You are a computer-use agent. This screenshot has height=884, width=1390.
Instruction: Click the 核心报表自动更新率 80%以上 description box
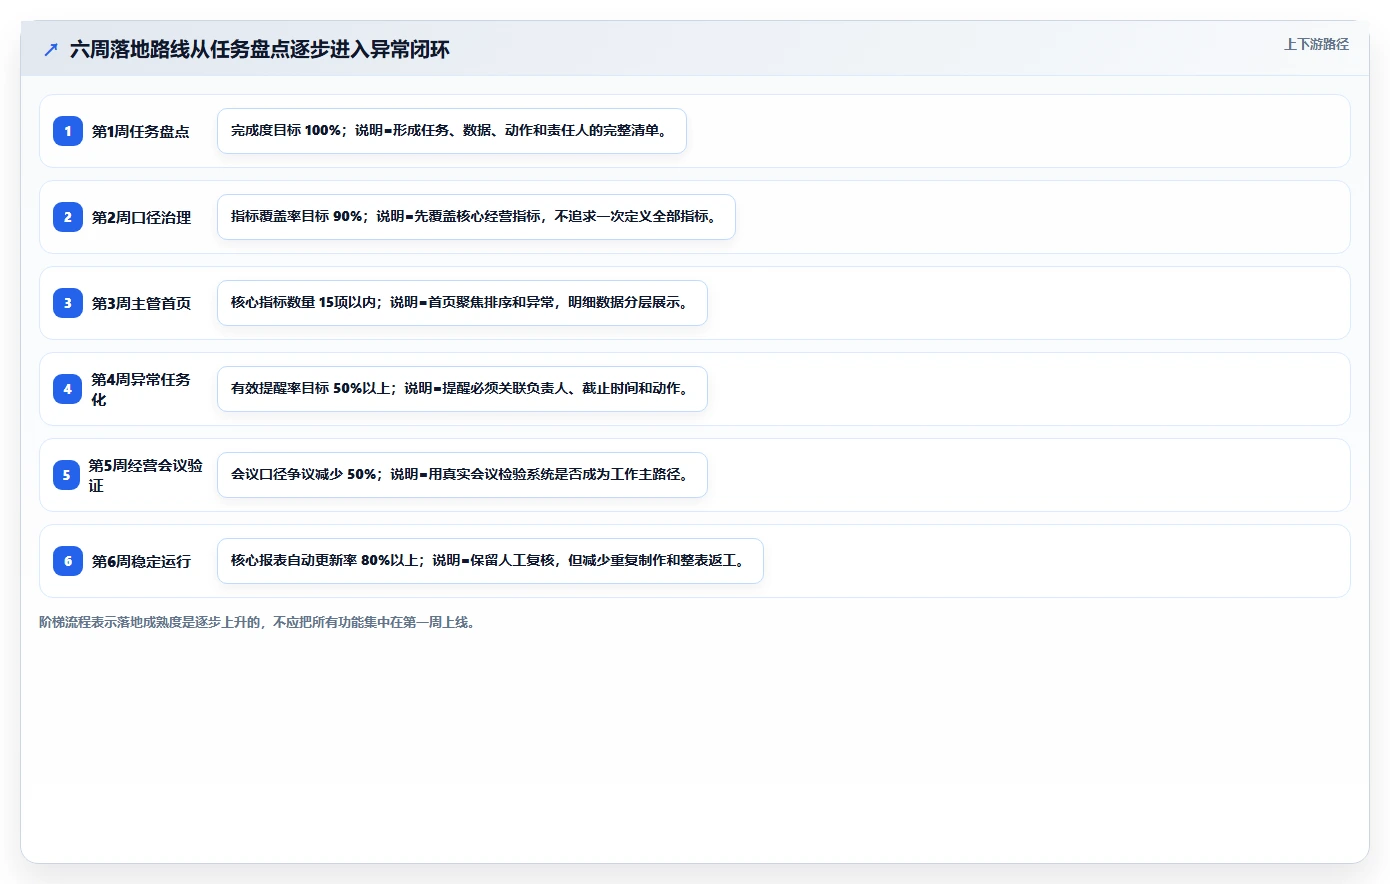point(490,561)
